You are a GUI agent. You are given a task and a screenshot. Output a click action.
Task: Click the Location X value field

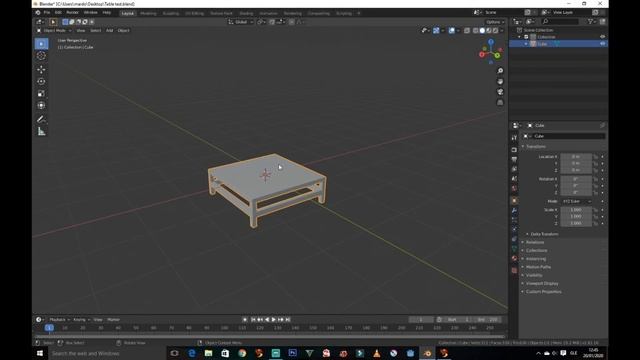[x=576, y=157]
